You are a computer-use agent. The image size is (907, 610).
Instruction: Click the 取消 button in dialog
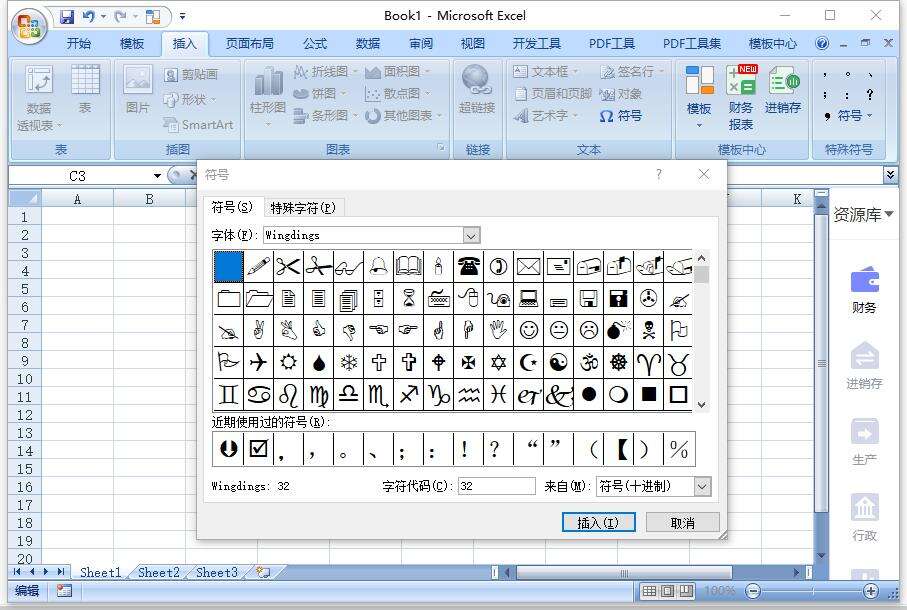[683, 523]
